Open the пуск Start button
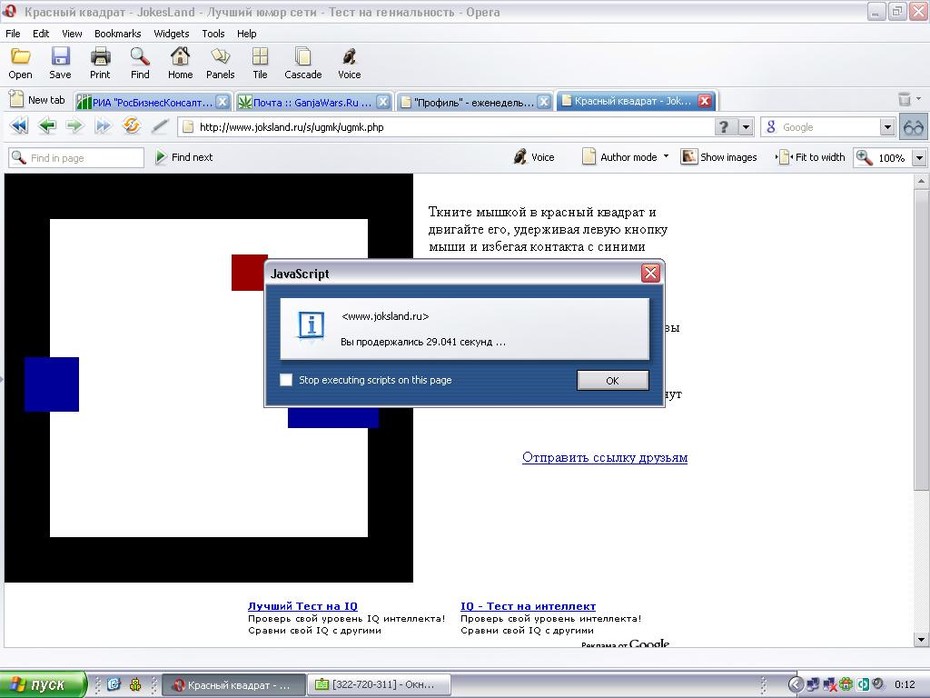 pyautogui.click(x=43, y=685)
